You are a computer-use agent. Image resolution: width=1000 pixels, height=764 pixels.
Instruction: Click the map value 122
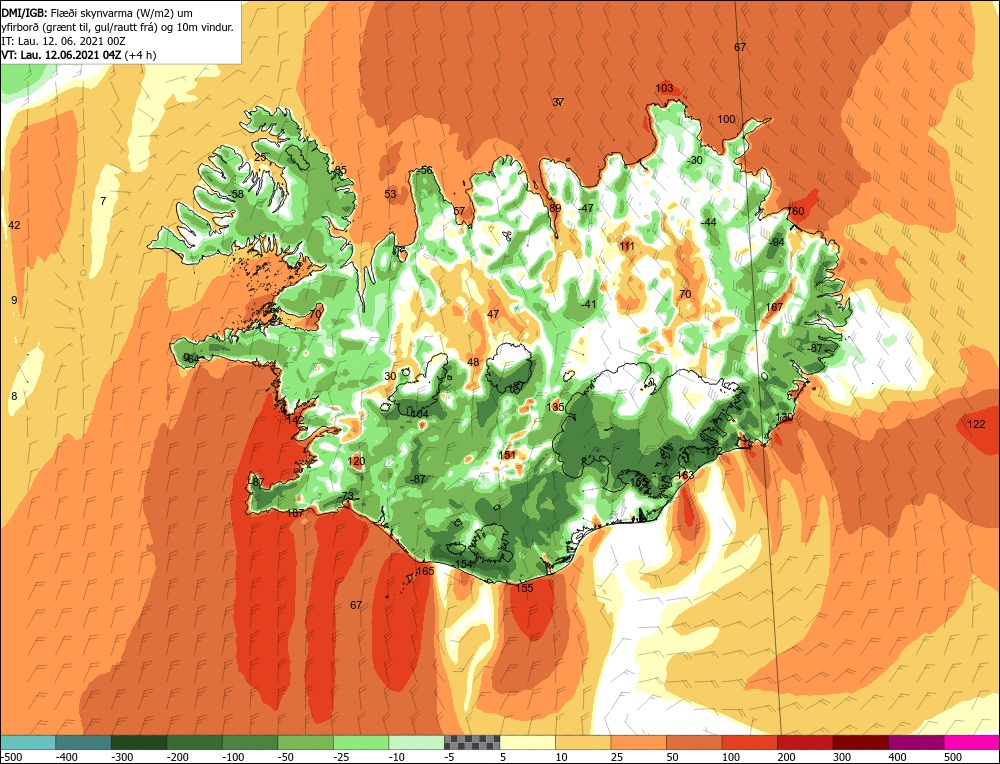pyautogui.click(x=976, y=424)
